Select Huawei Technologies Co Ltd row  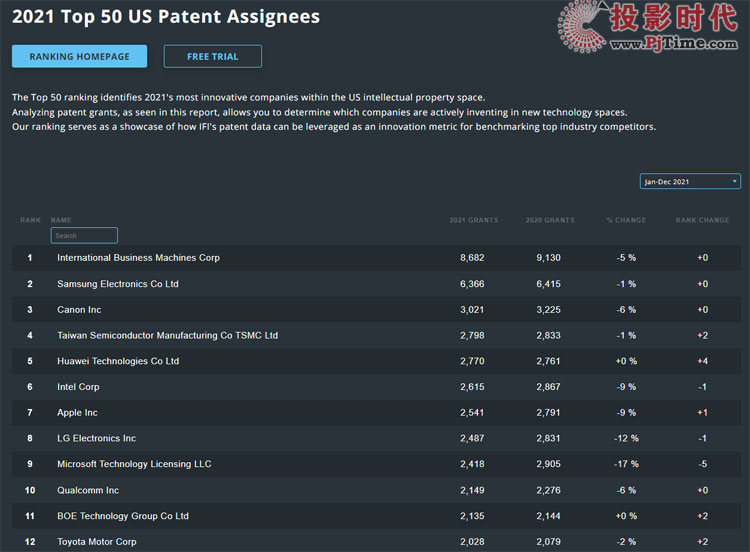(118, 361)
